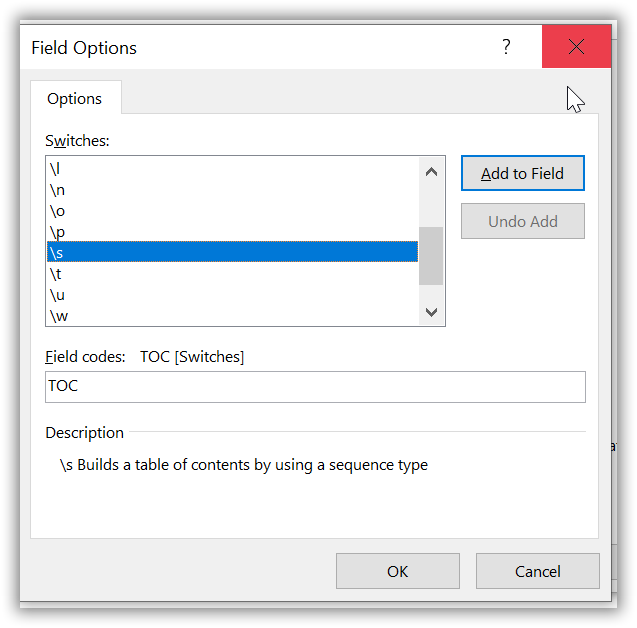Viewport: 637px width, 628px height.
Task: Click the Field Options title bar
Action: point(250,47)
